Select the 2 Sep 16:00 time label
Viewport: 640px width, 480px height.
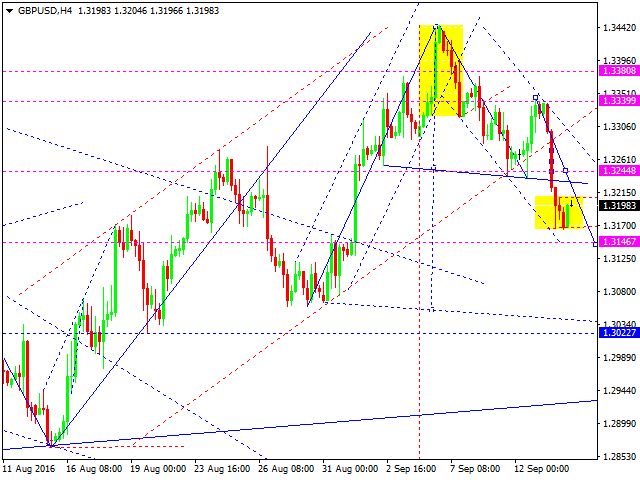coord(411,469)
